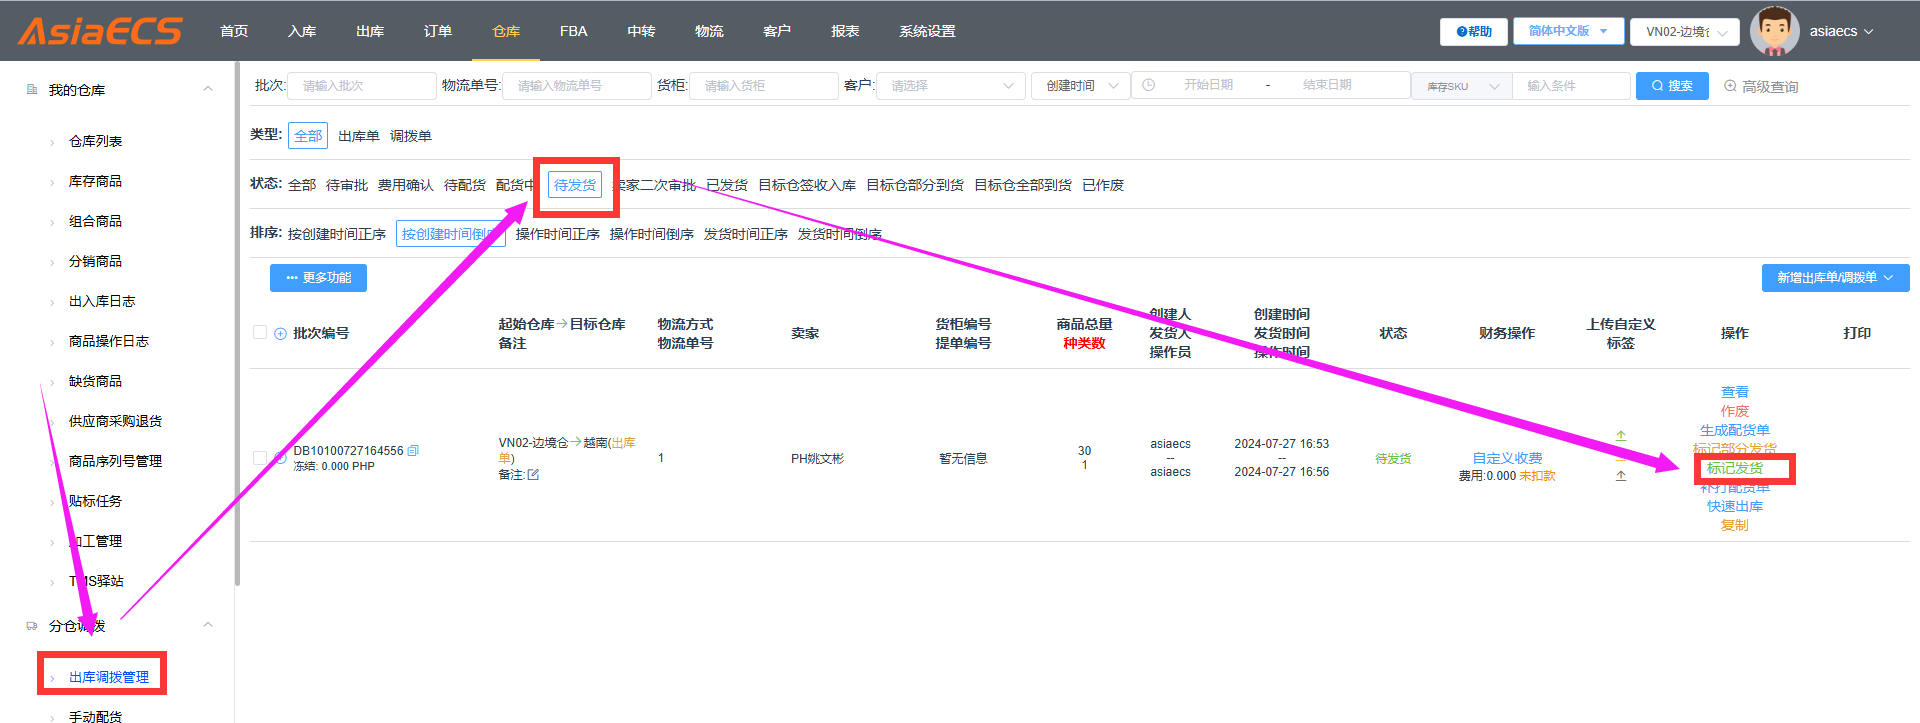Open the 物流 top menu
Image resolution: width=1920 pixels, height=723 pixels.
(709, 32)
